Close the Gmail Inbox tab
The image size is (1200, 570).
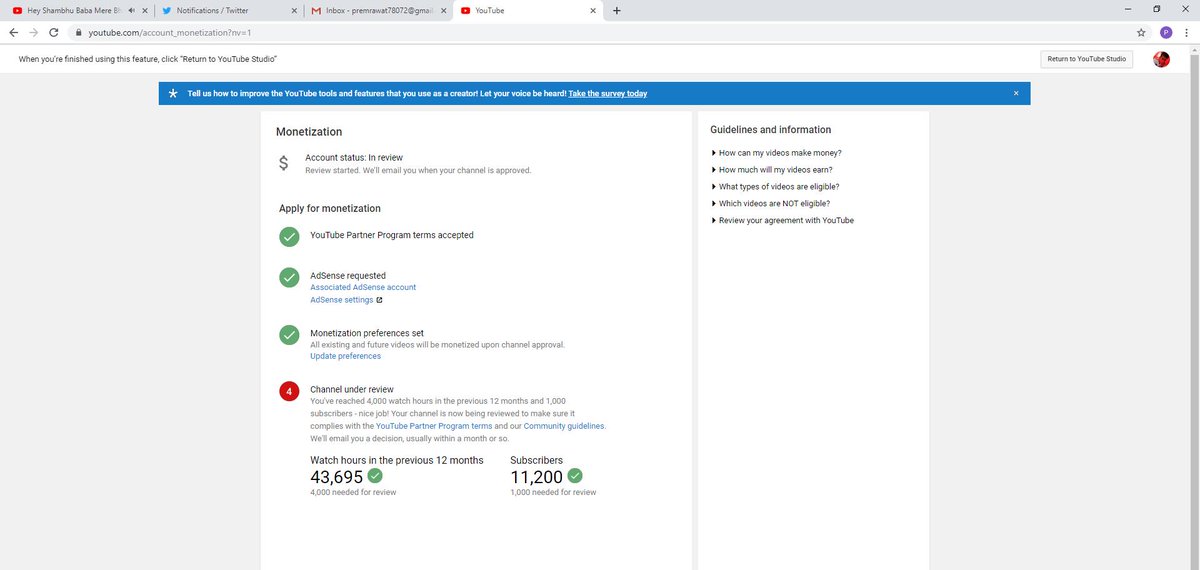click(x=443, y=10)
